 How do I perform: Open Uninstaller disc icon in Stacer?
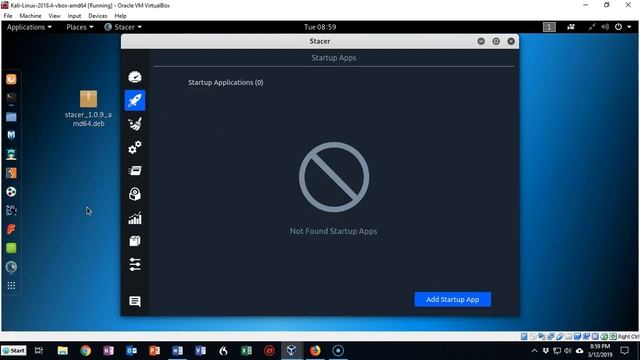135,194
